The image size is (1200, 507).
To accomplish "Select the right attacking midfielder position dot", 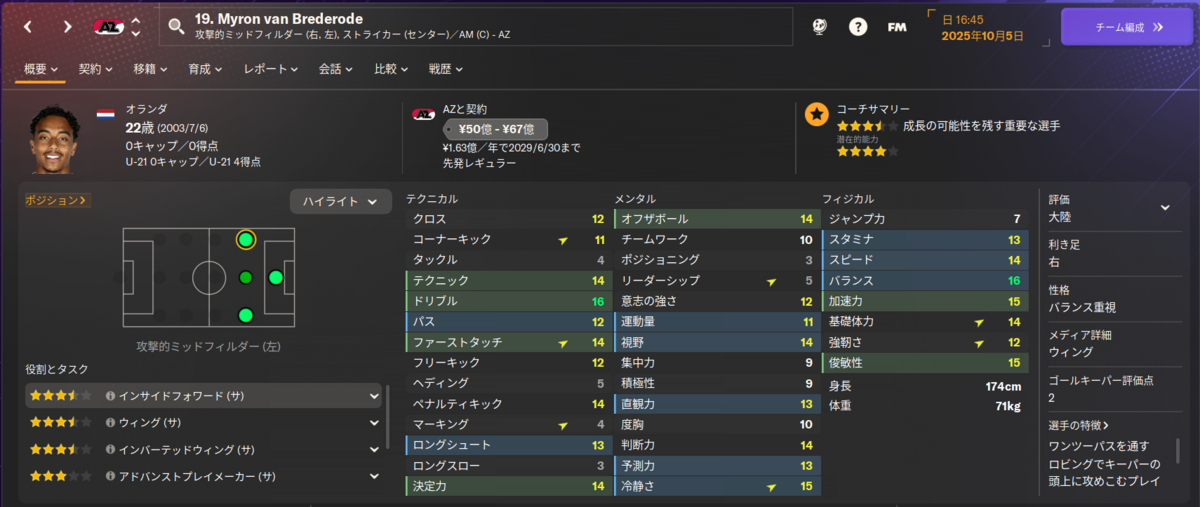I will pos(246,316).
